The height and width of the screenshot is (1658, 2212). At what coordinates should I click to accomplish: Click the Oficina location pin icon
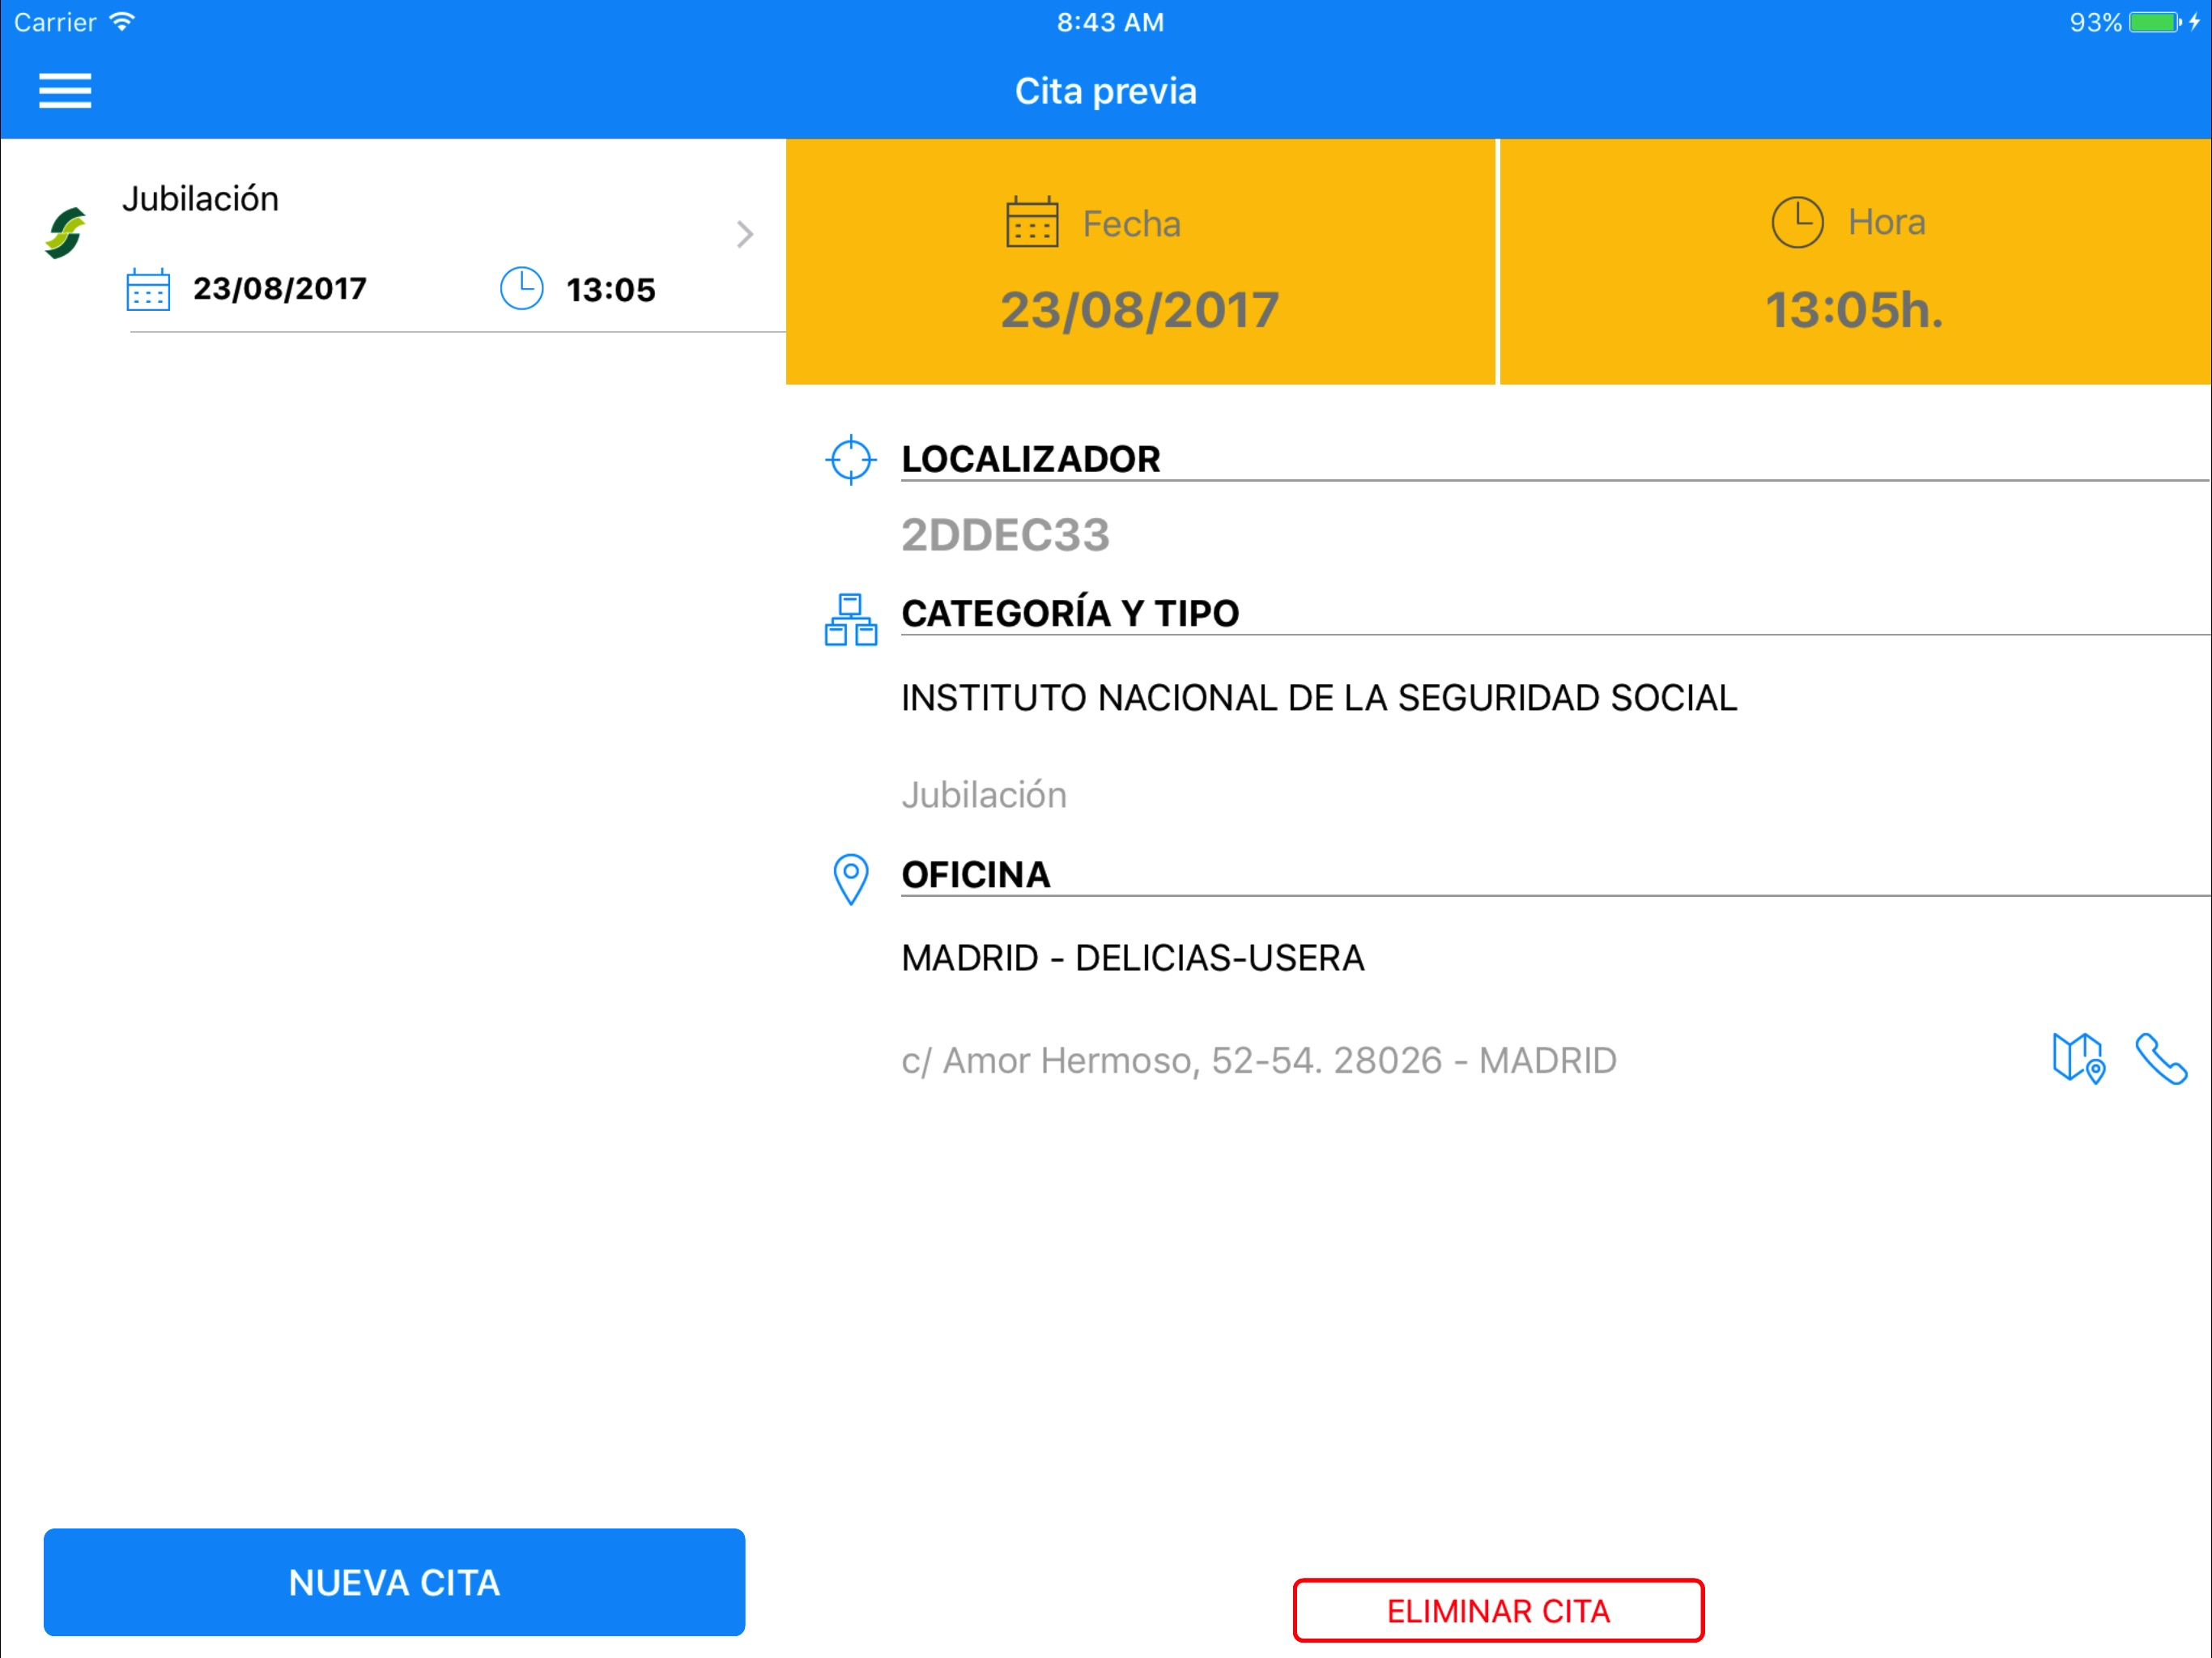(851, 880)
